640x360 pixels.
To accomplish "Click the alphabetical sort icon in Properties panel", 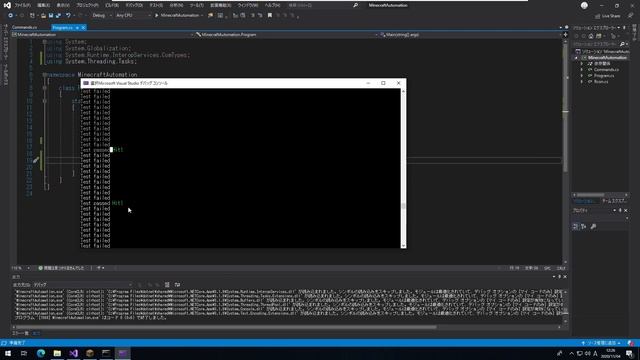I will (584, 227).
